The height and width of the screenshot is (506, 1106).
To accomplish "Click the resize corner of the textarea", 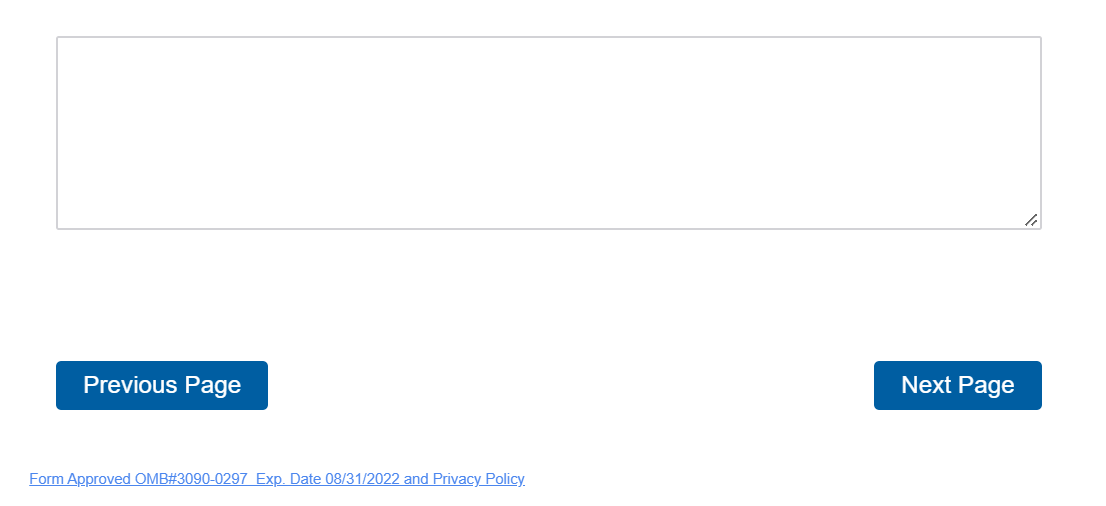I will click(x=1031, y=220).
